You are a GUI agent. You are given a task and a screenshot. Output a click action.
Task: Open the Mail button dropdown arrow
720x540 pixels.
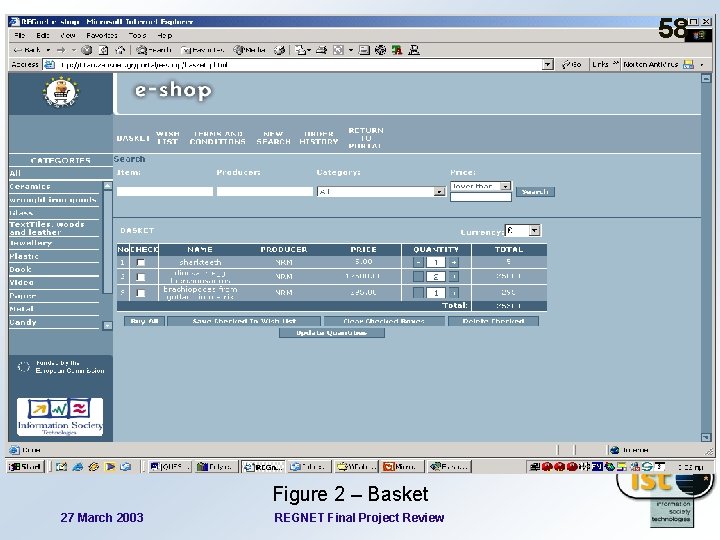click(309, 50)
